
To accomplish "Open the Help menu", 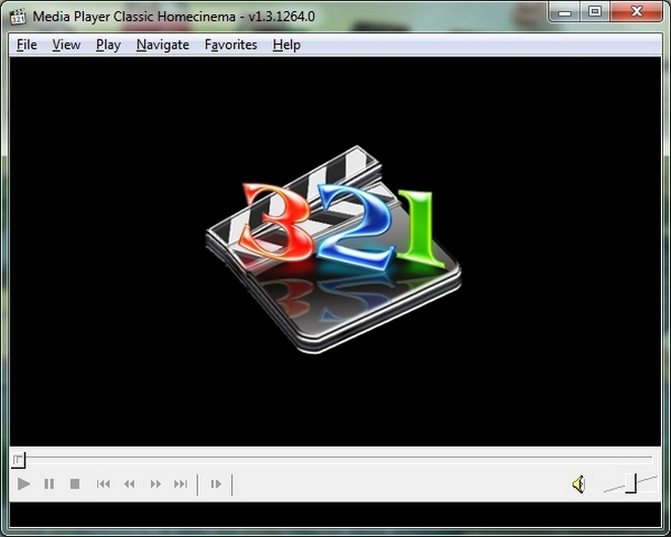I will tap(286, 45).
